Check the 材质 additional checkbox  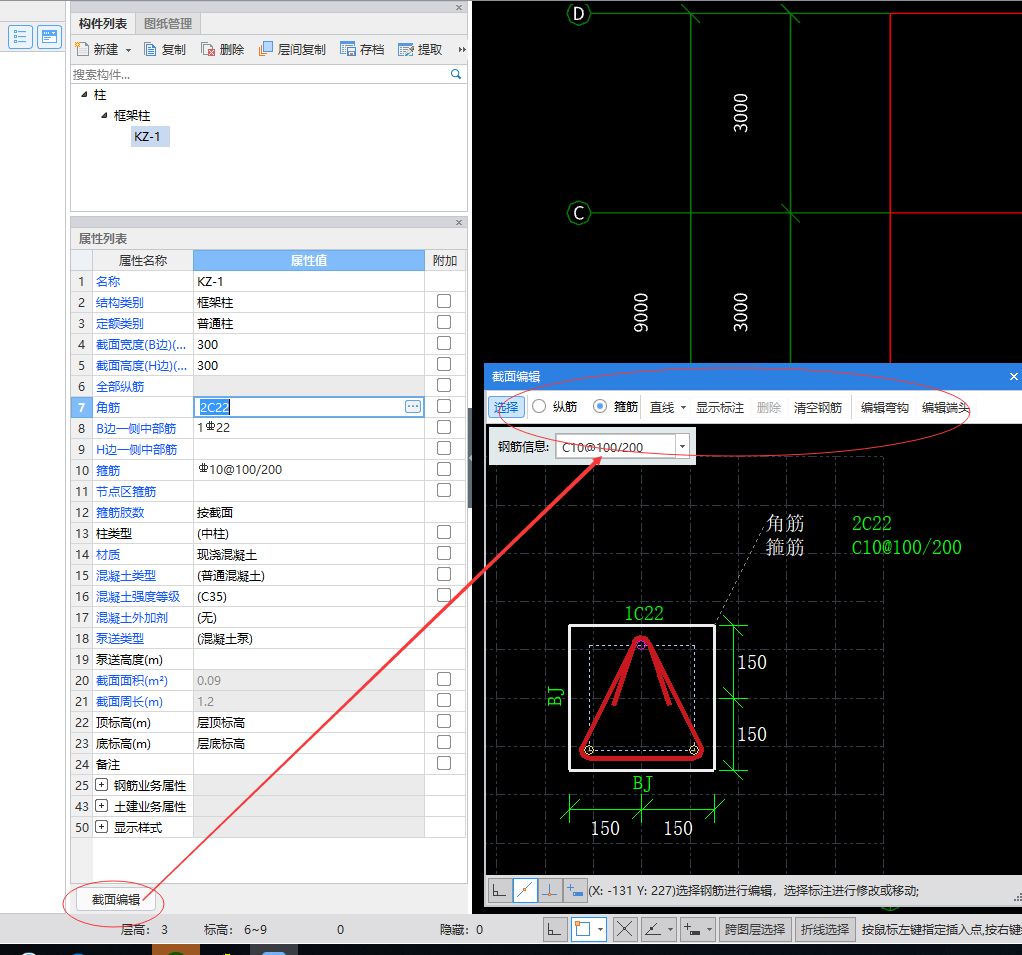pyautogui.click(x=444, y=553)
